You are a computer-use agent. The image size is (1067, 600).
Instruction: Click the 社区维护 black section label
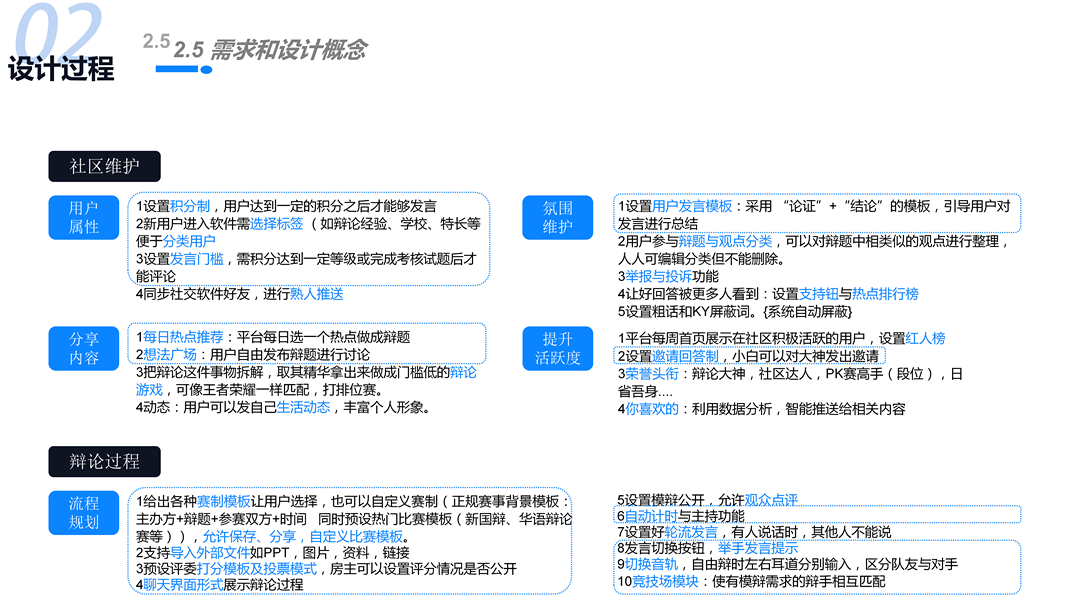[x=104, y=166]
